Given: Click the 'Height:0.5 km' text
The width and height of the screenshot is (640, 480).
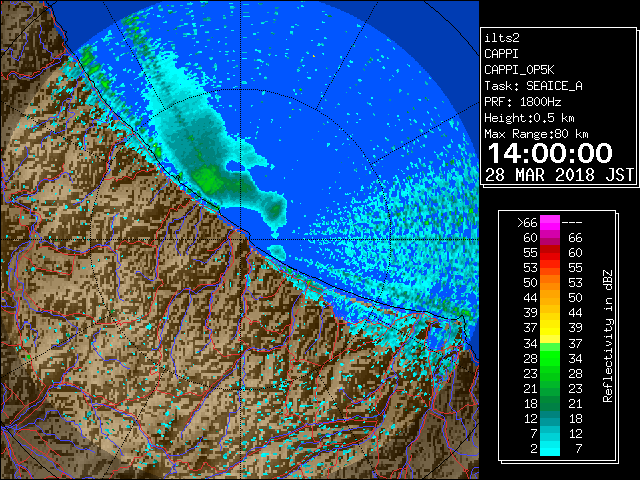Looking at the screenshot, I should pos(529,118).
